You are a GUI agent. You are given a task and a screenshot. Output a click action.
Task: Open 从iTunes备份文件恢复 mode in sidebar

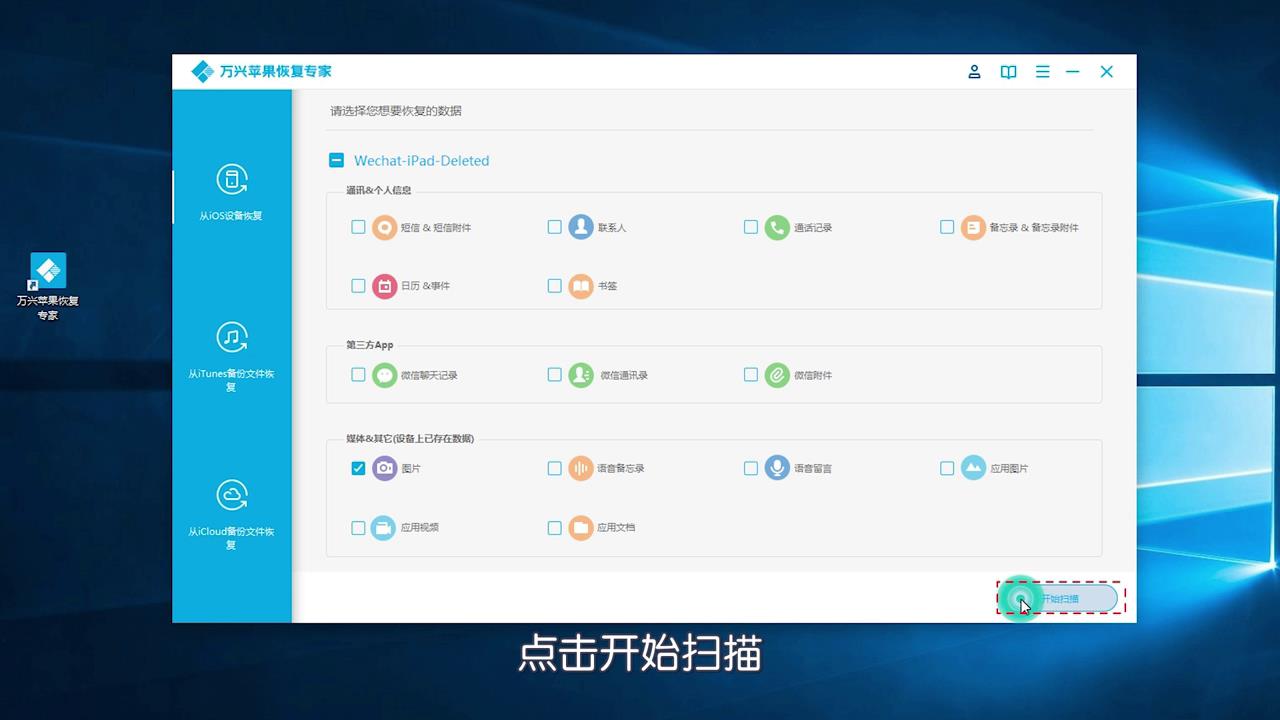pyautogui.click(x=231, y=337)
